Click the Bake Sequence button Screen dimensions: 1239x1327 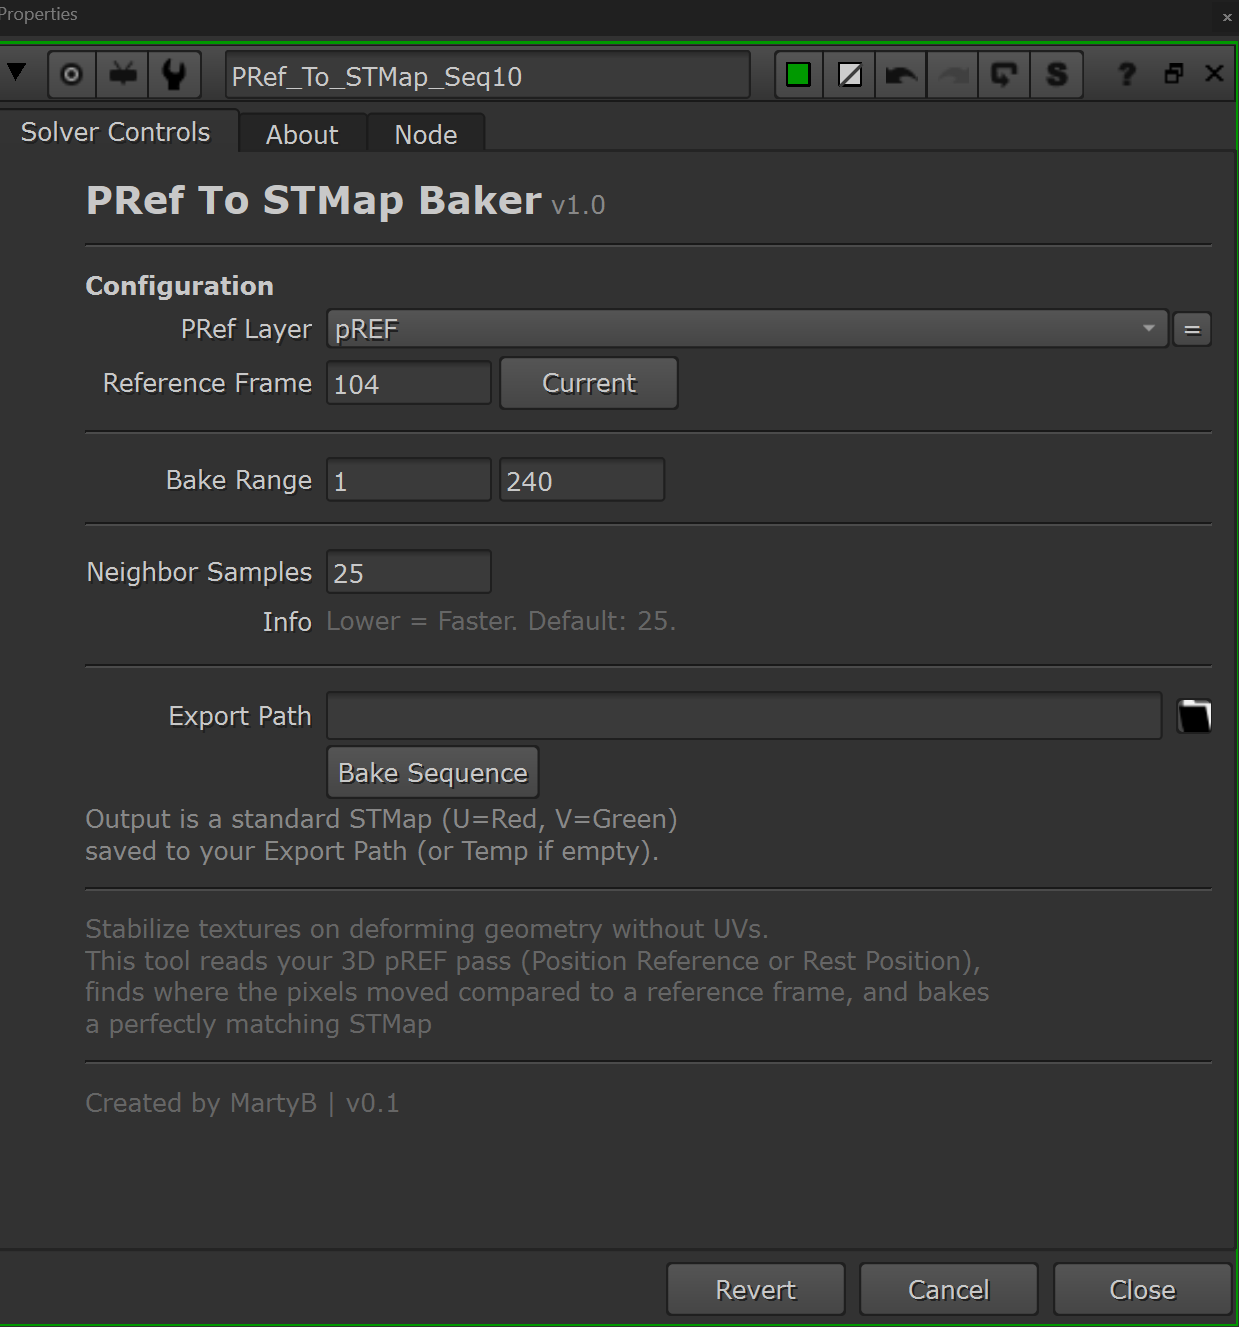[433, 773]
